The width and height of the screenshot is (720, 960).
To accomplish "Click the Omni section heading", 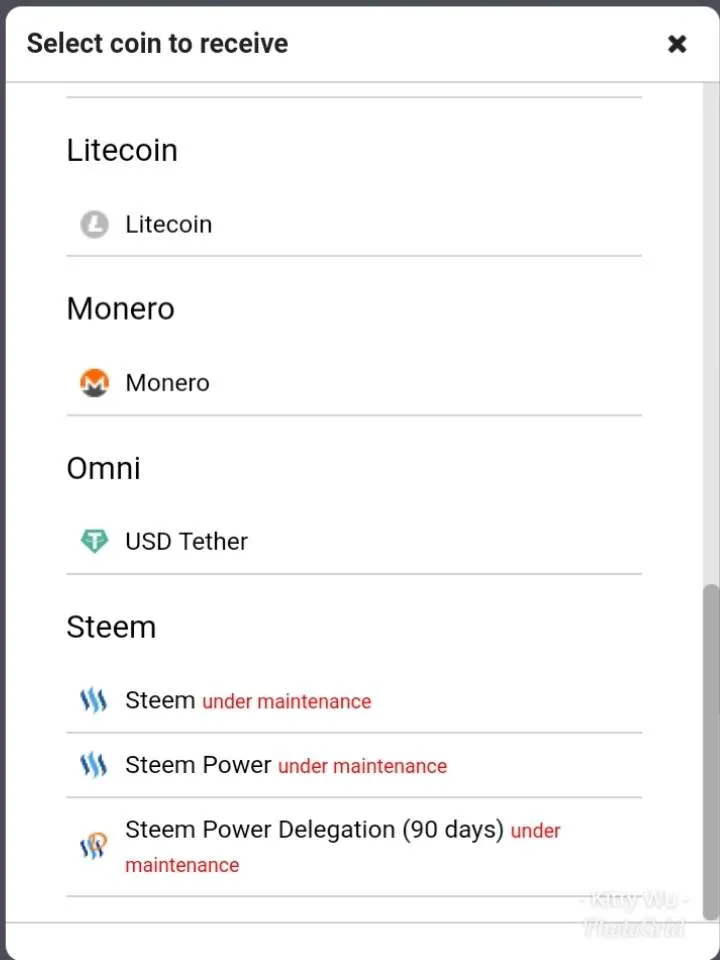I will coord(103,468).
